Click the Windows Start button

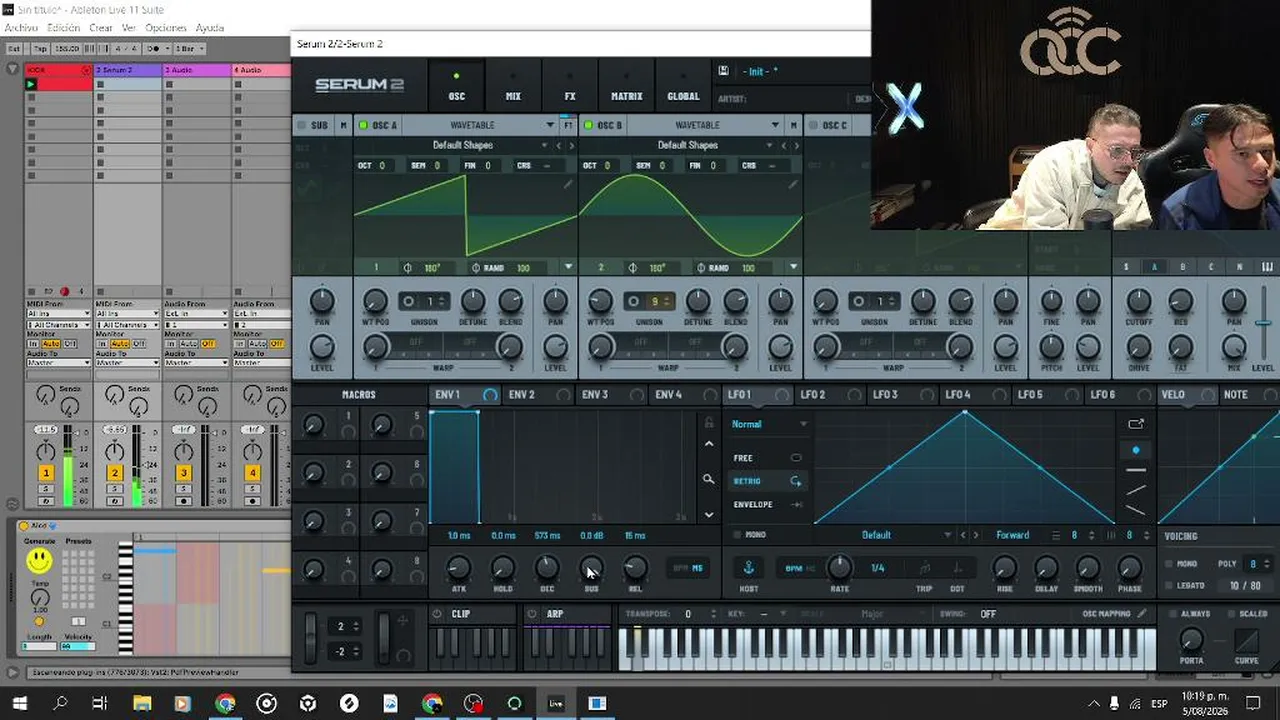click(19, 703)
